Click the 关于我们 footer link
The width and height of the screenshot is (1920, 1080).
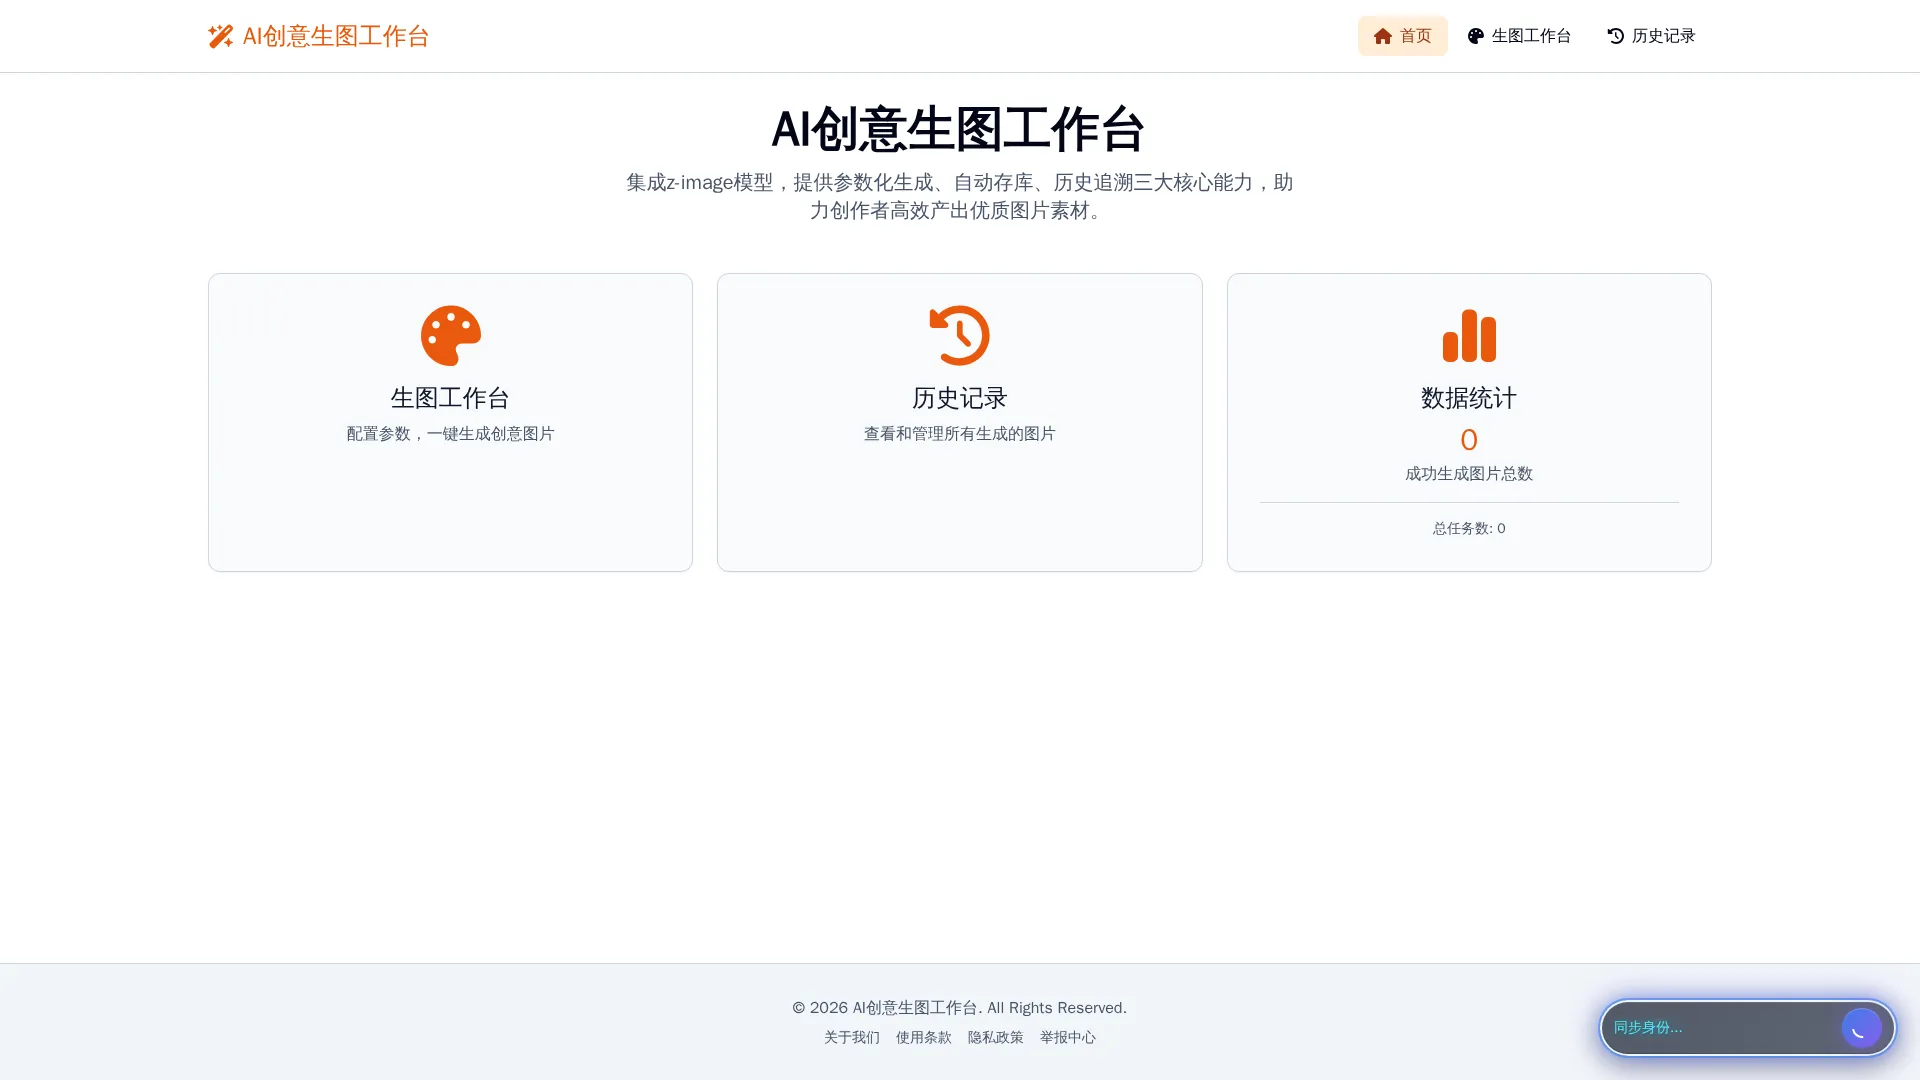851,1037
